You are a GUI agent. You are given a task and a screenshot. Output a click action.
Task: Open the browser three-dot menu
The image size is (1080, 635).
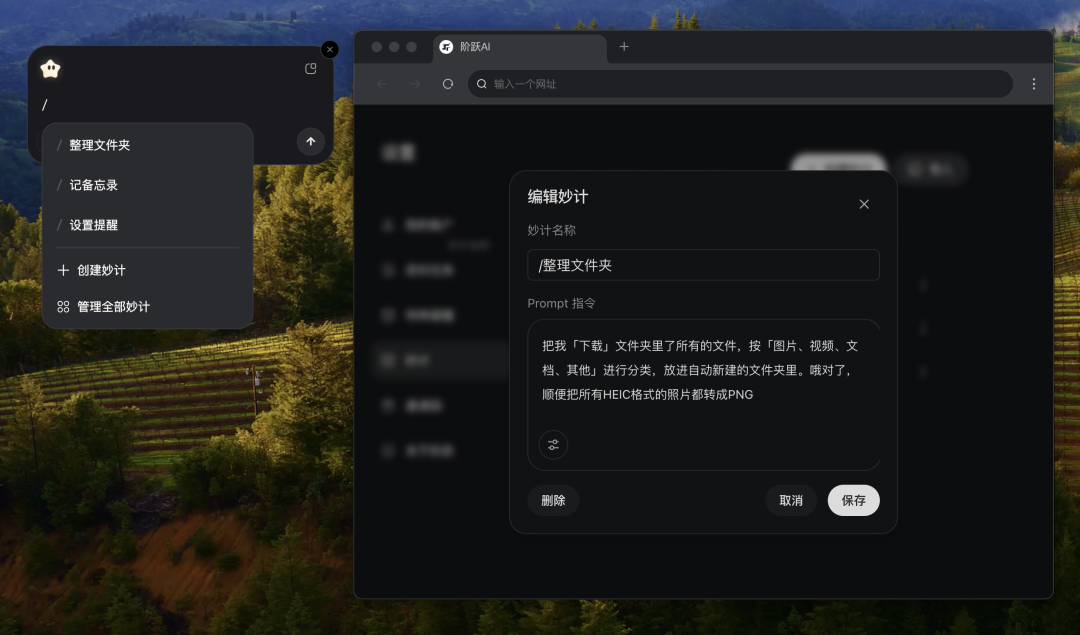(1034, 84)
